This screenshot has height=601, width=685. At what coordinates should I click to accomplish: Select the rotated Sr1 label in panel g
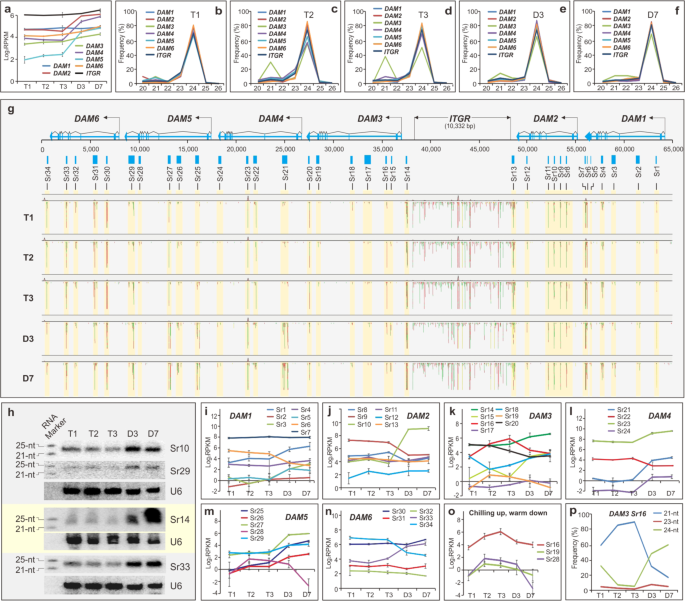click(x=657, y=171)
